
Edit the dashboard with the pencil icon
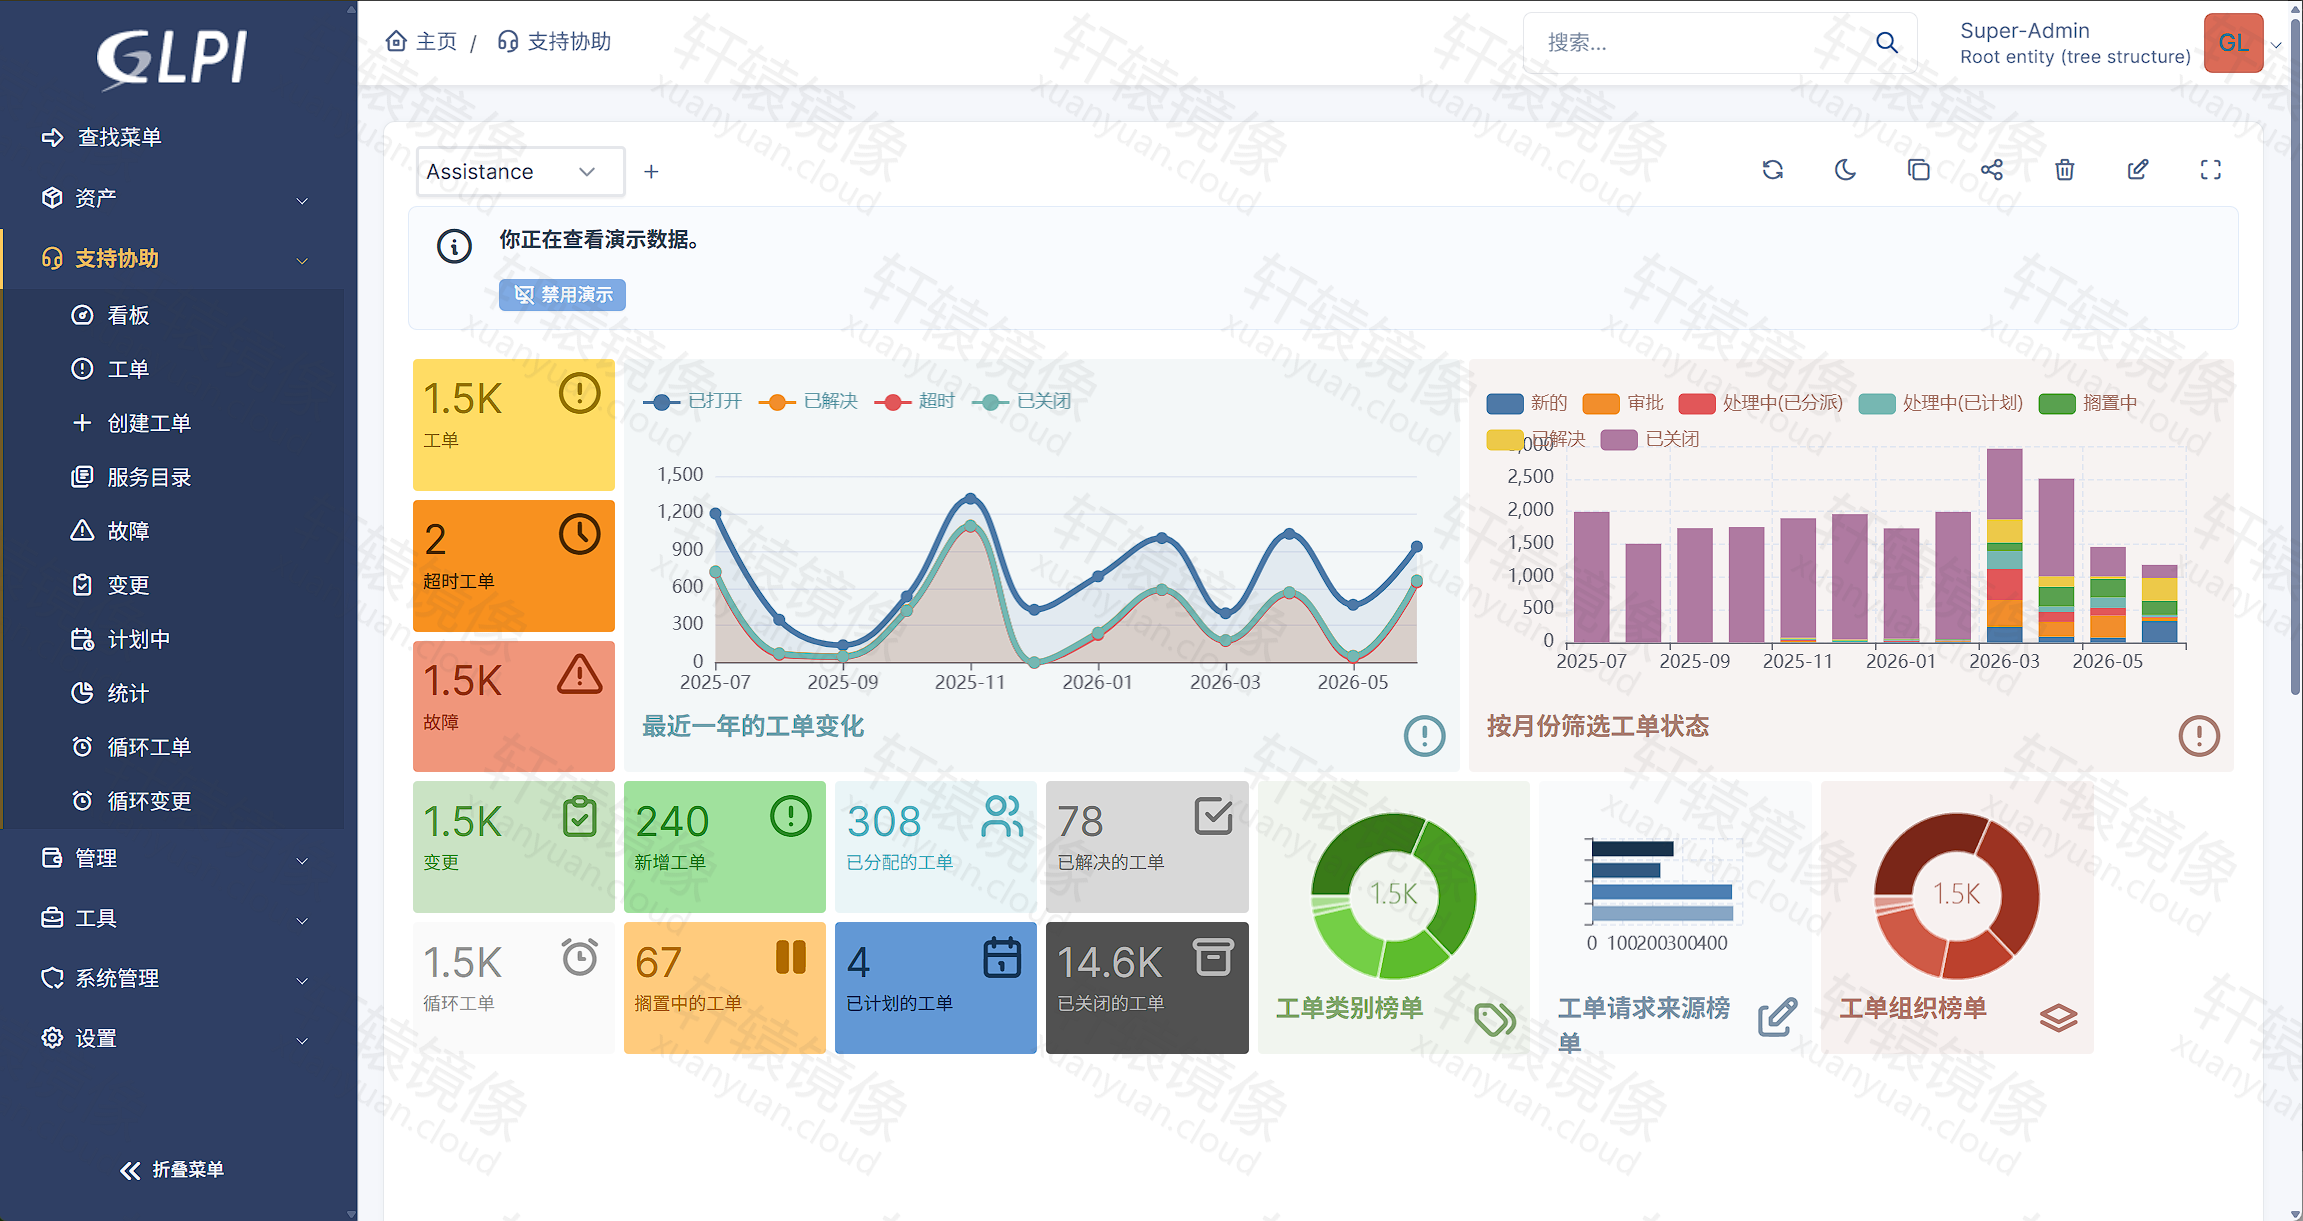tap(2137, 170)
